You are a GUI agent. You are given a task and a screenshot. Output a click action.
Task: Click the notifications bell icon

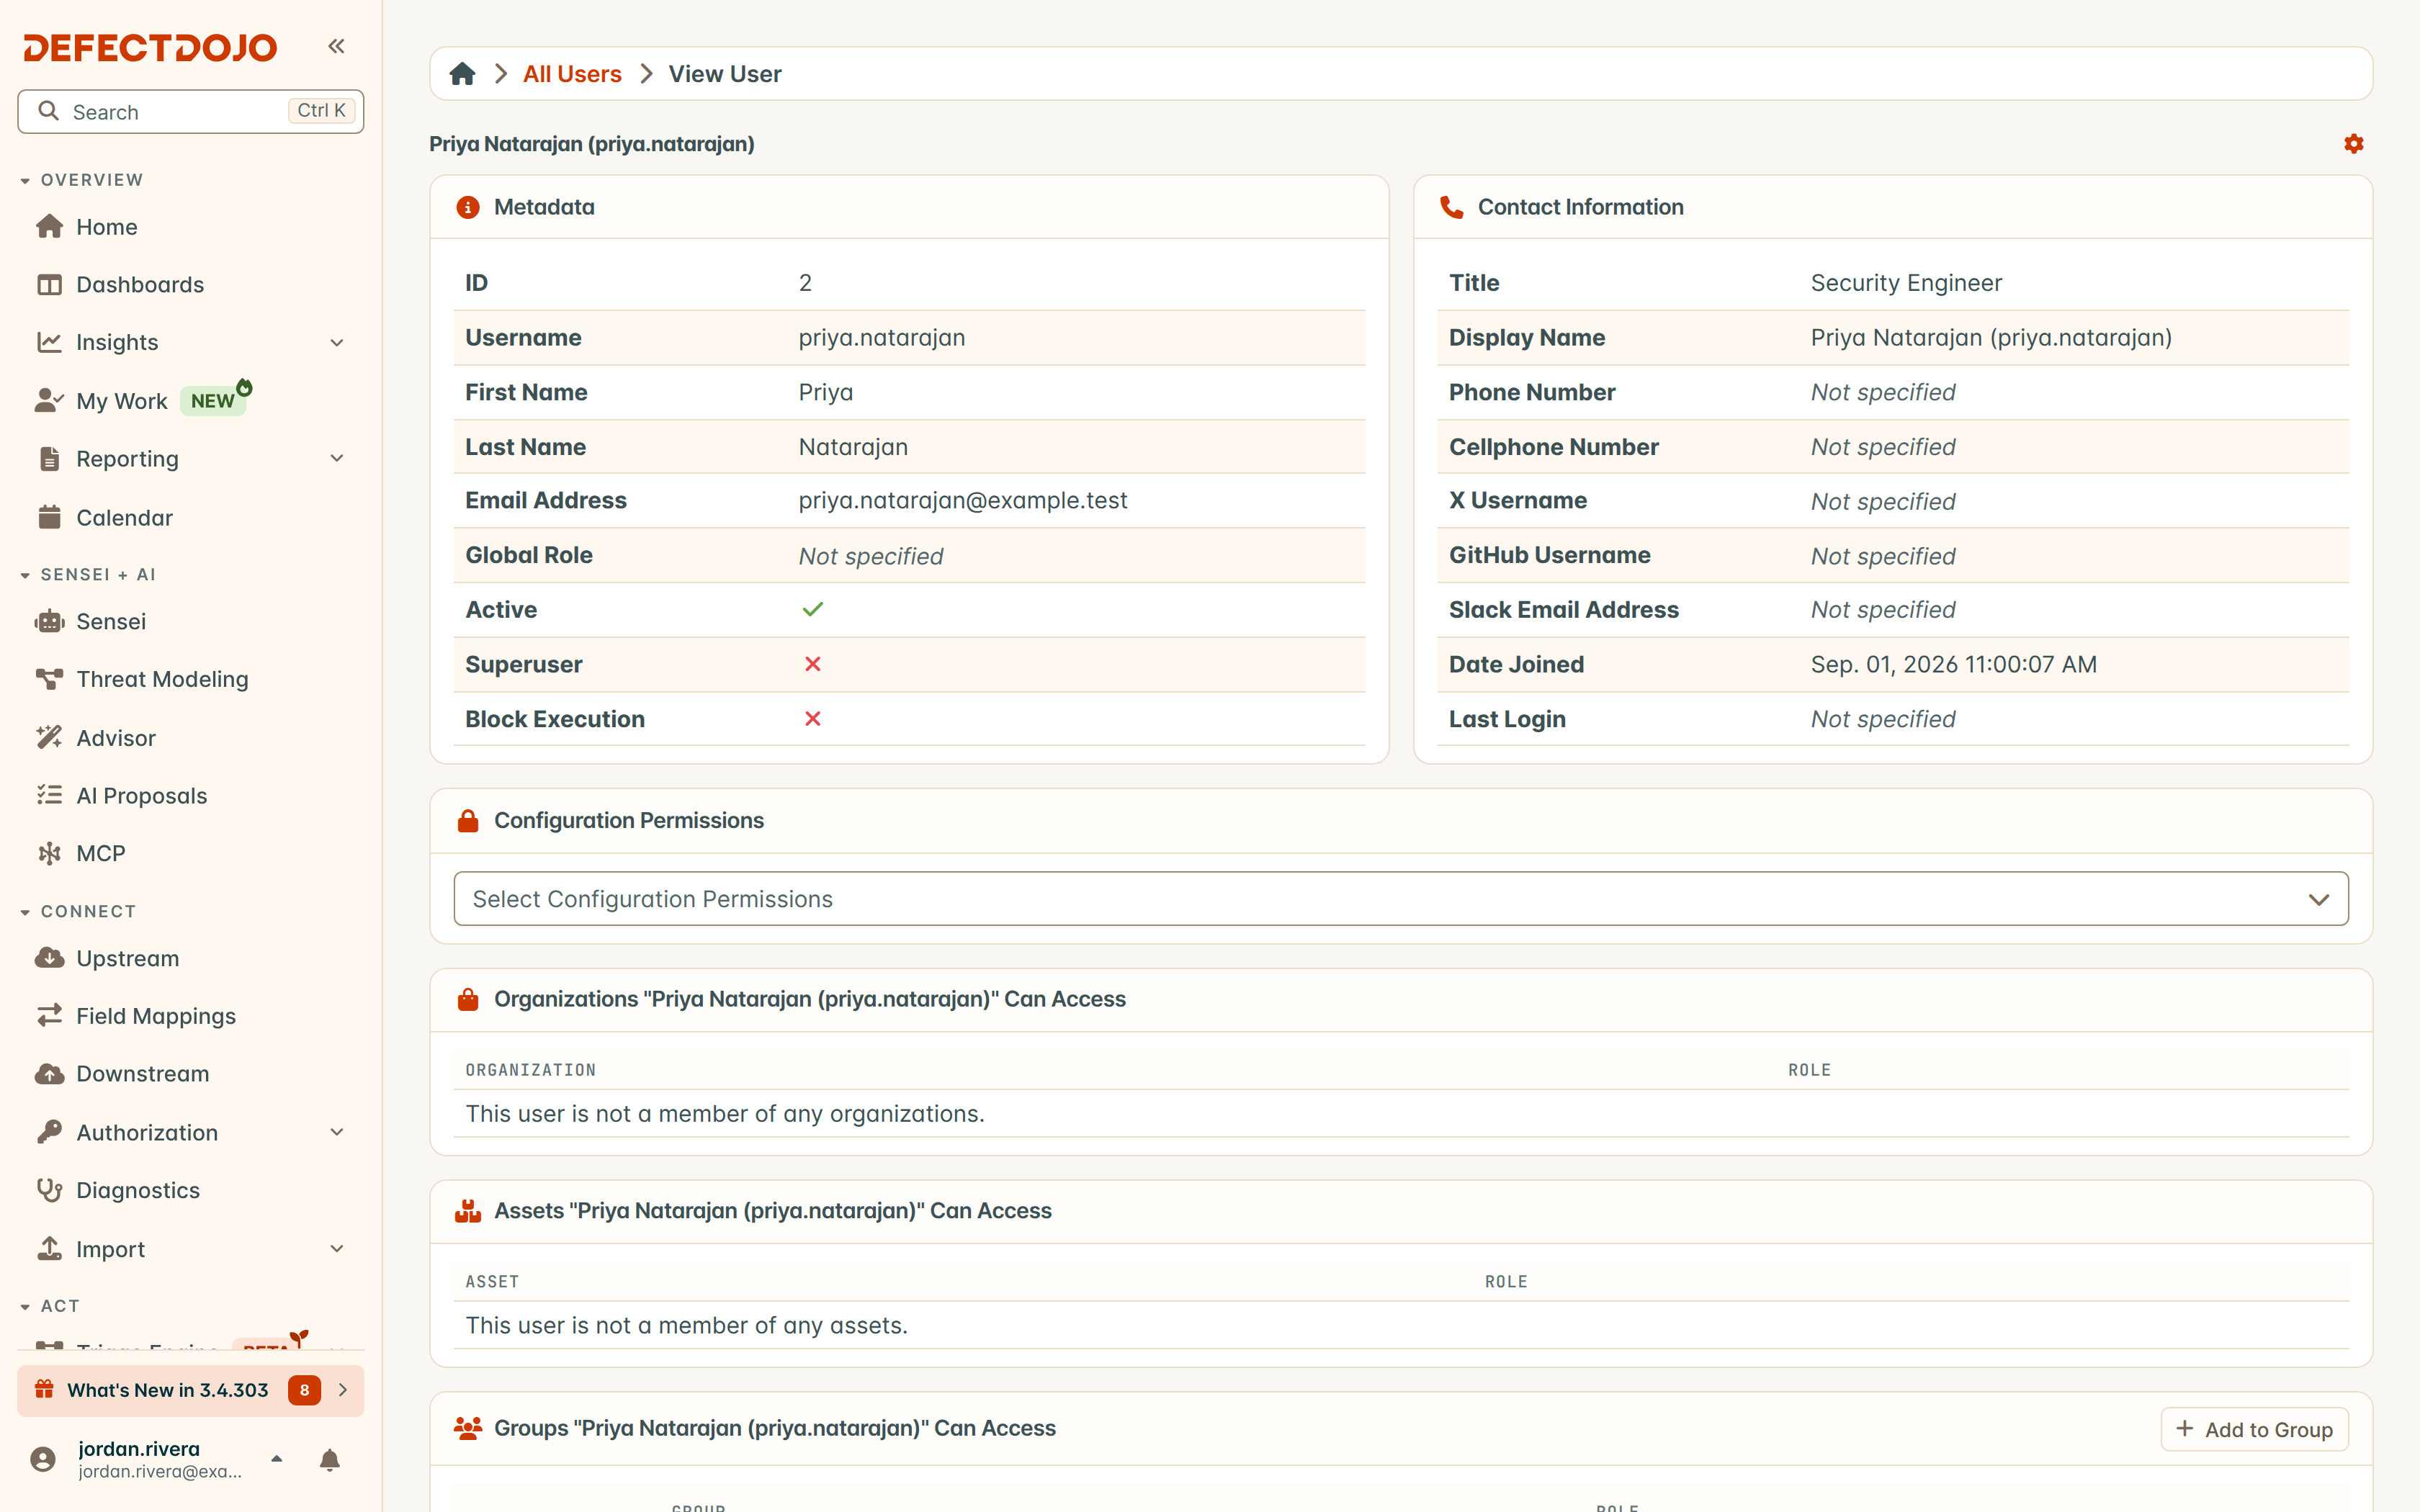(x=330, y=1460)
